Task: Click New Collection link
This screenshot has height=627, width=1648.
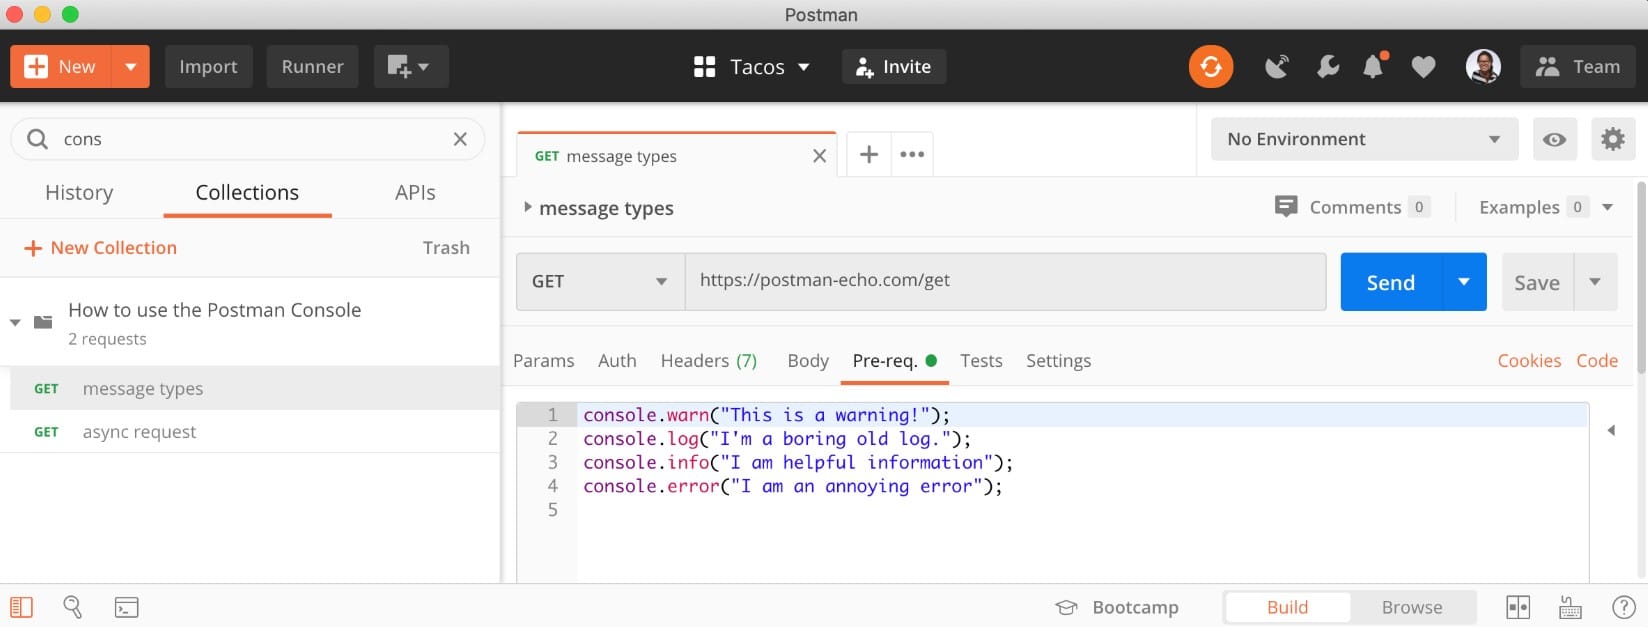Action: coord(100,248)
